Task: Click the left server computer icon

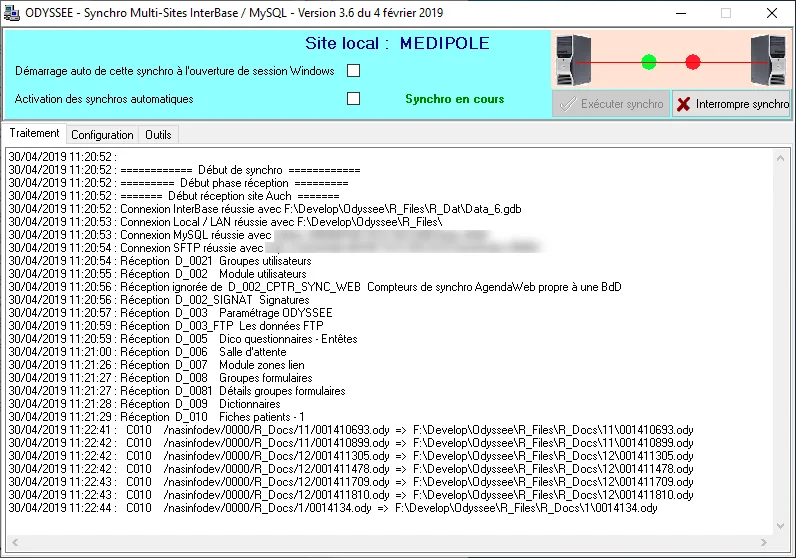Action: pos(573,59)
